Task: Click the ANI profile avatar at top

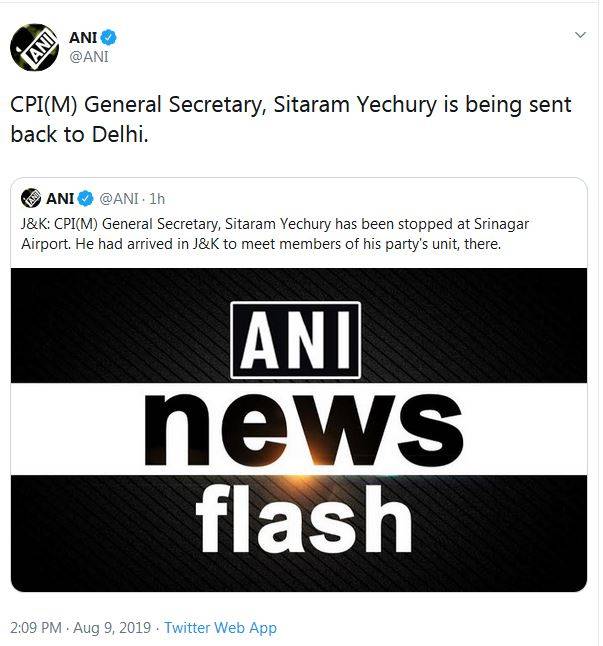Action: pos(35,45)
